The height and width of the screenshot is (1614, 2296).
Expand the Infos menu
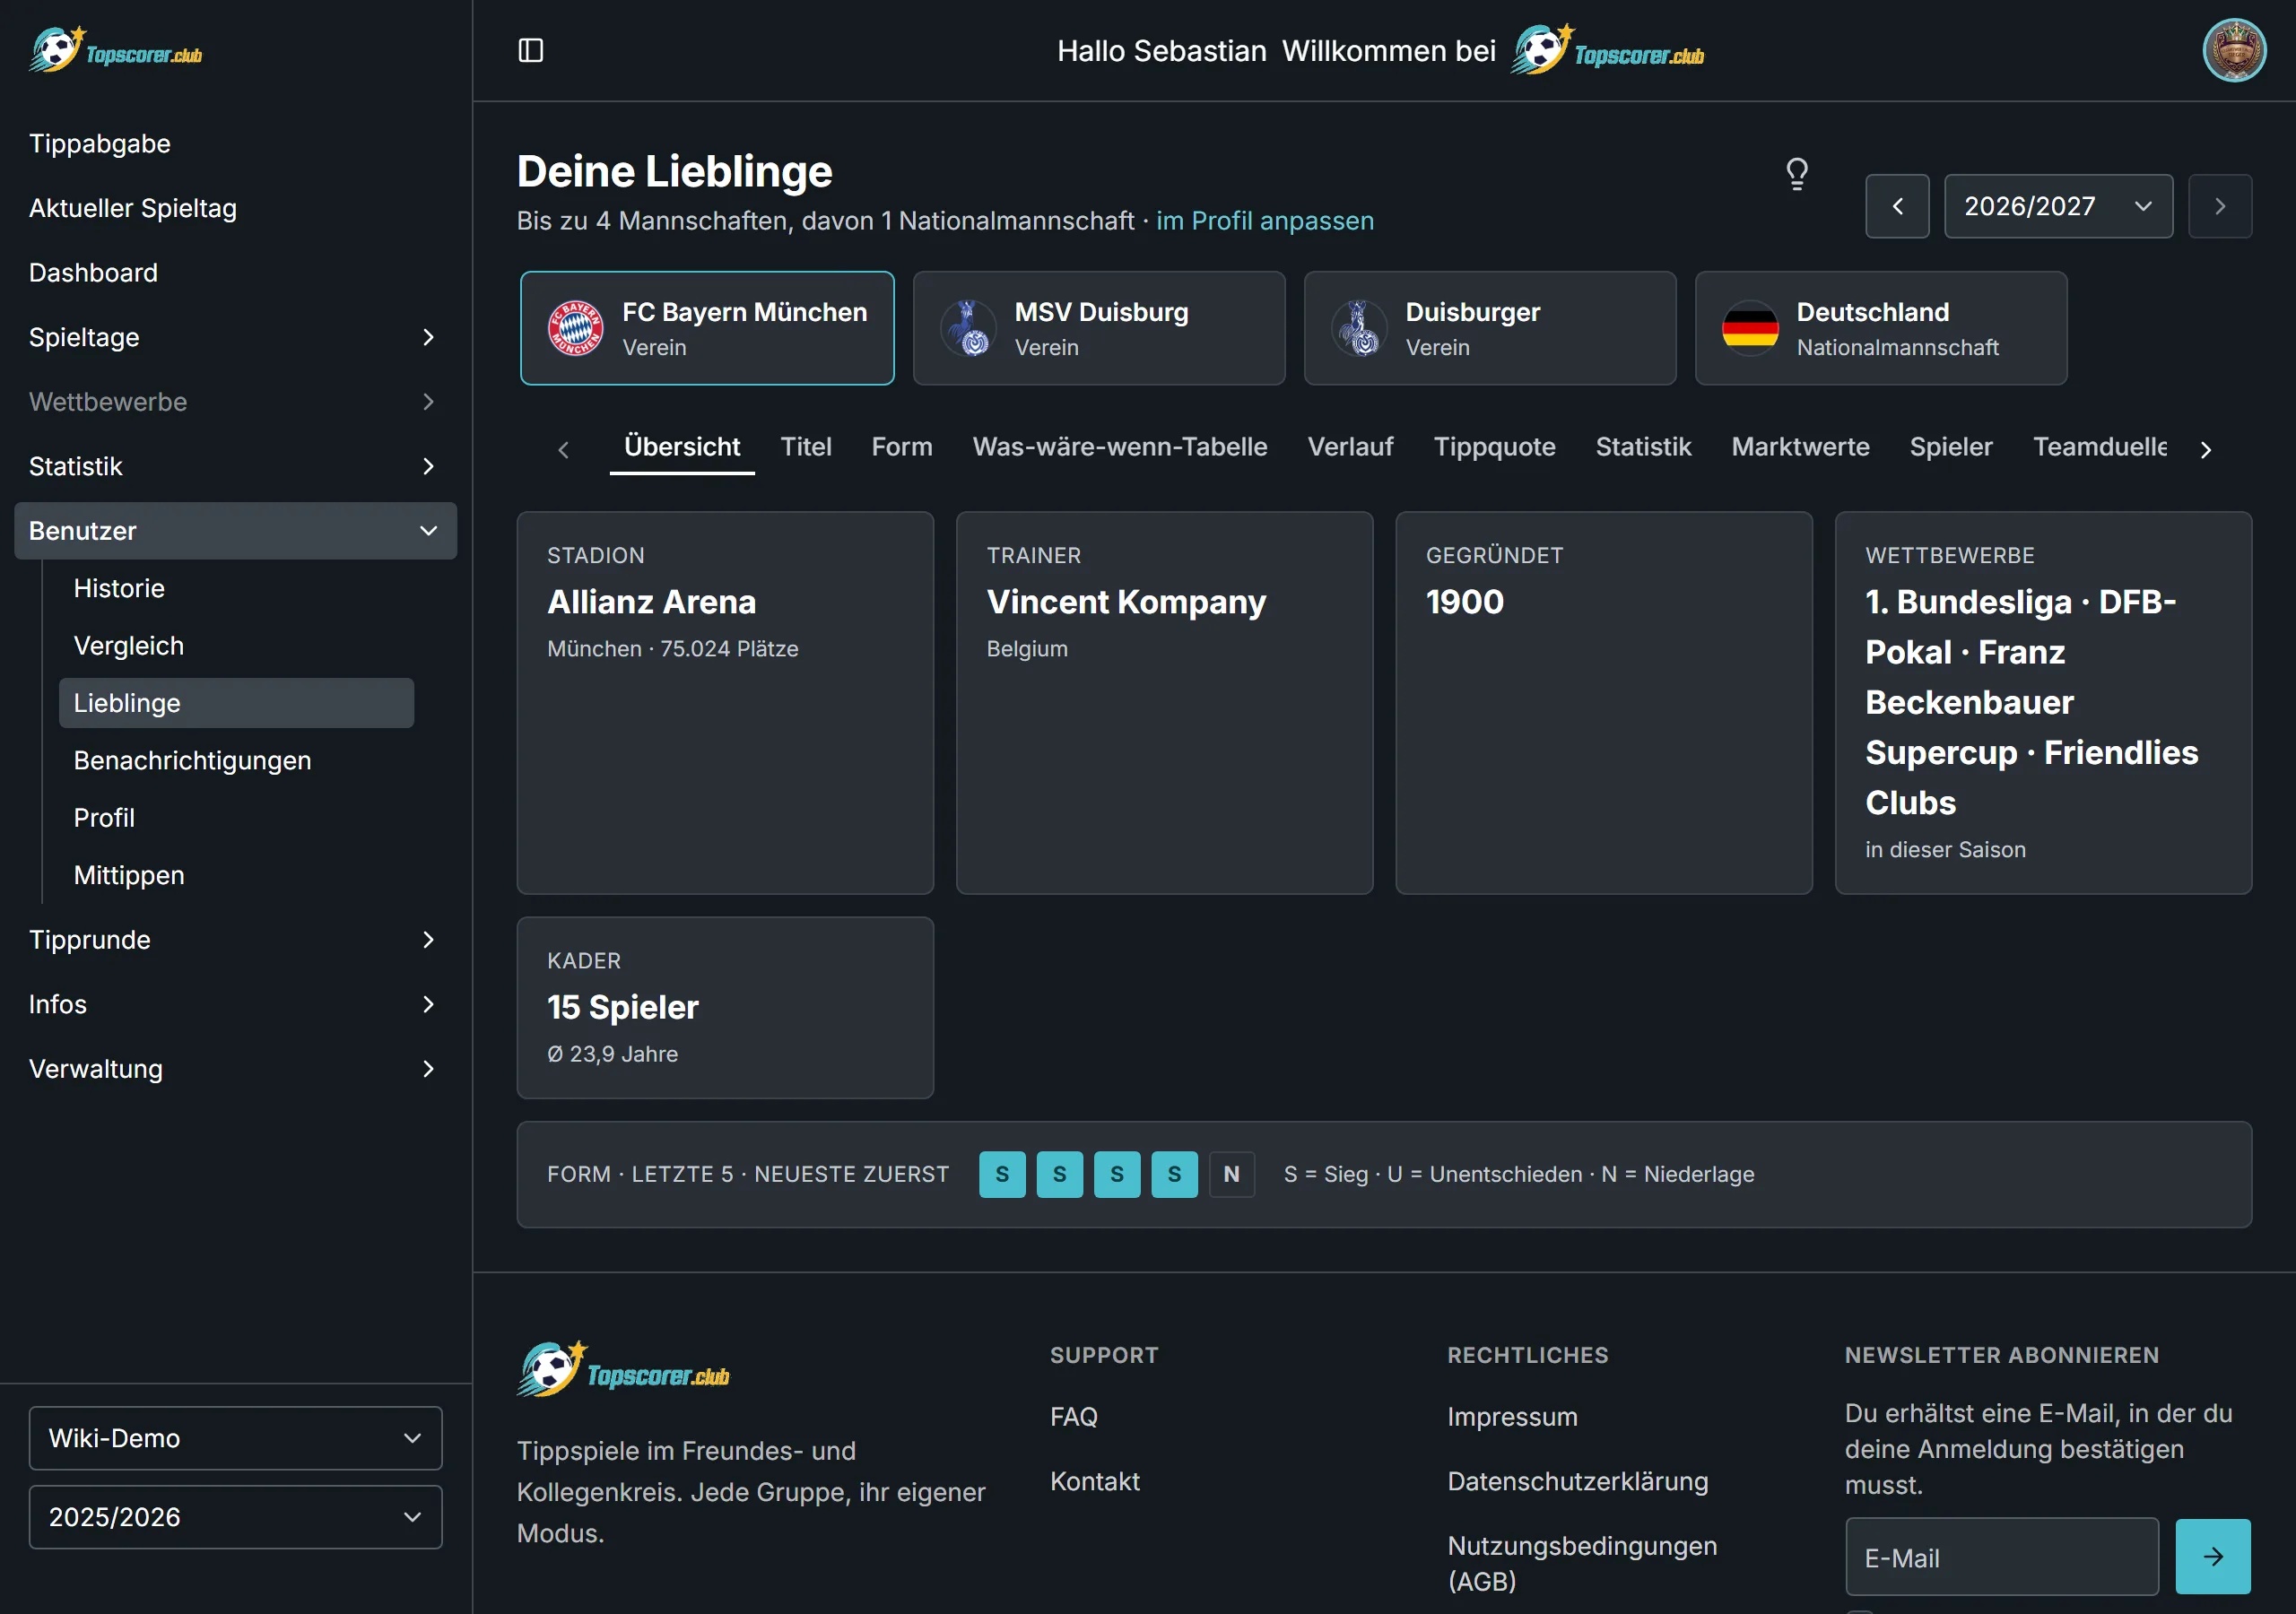pos(236,1004)
